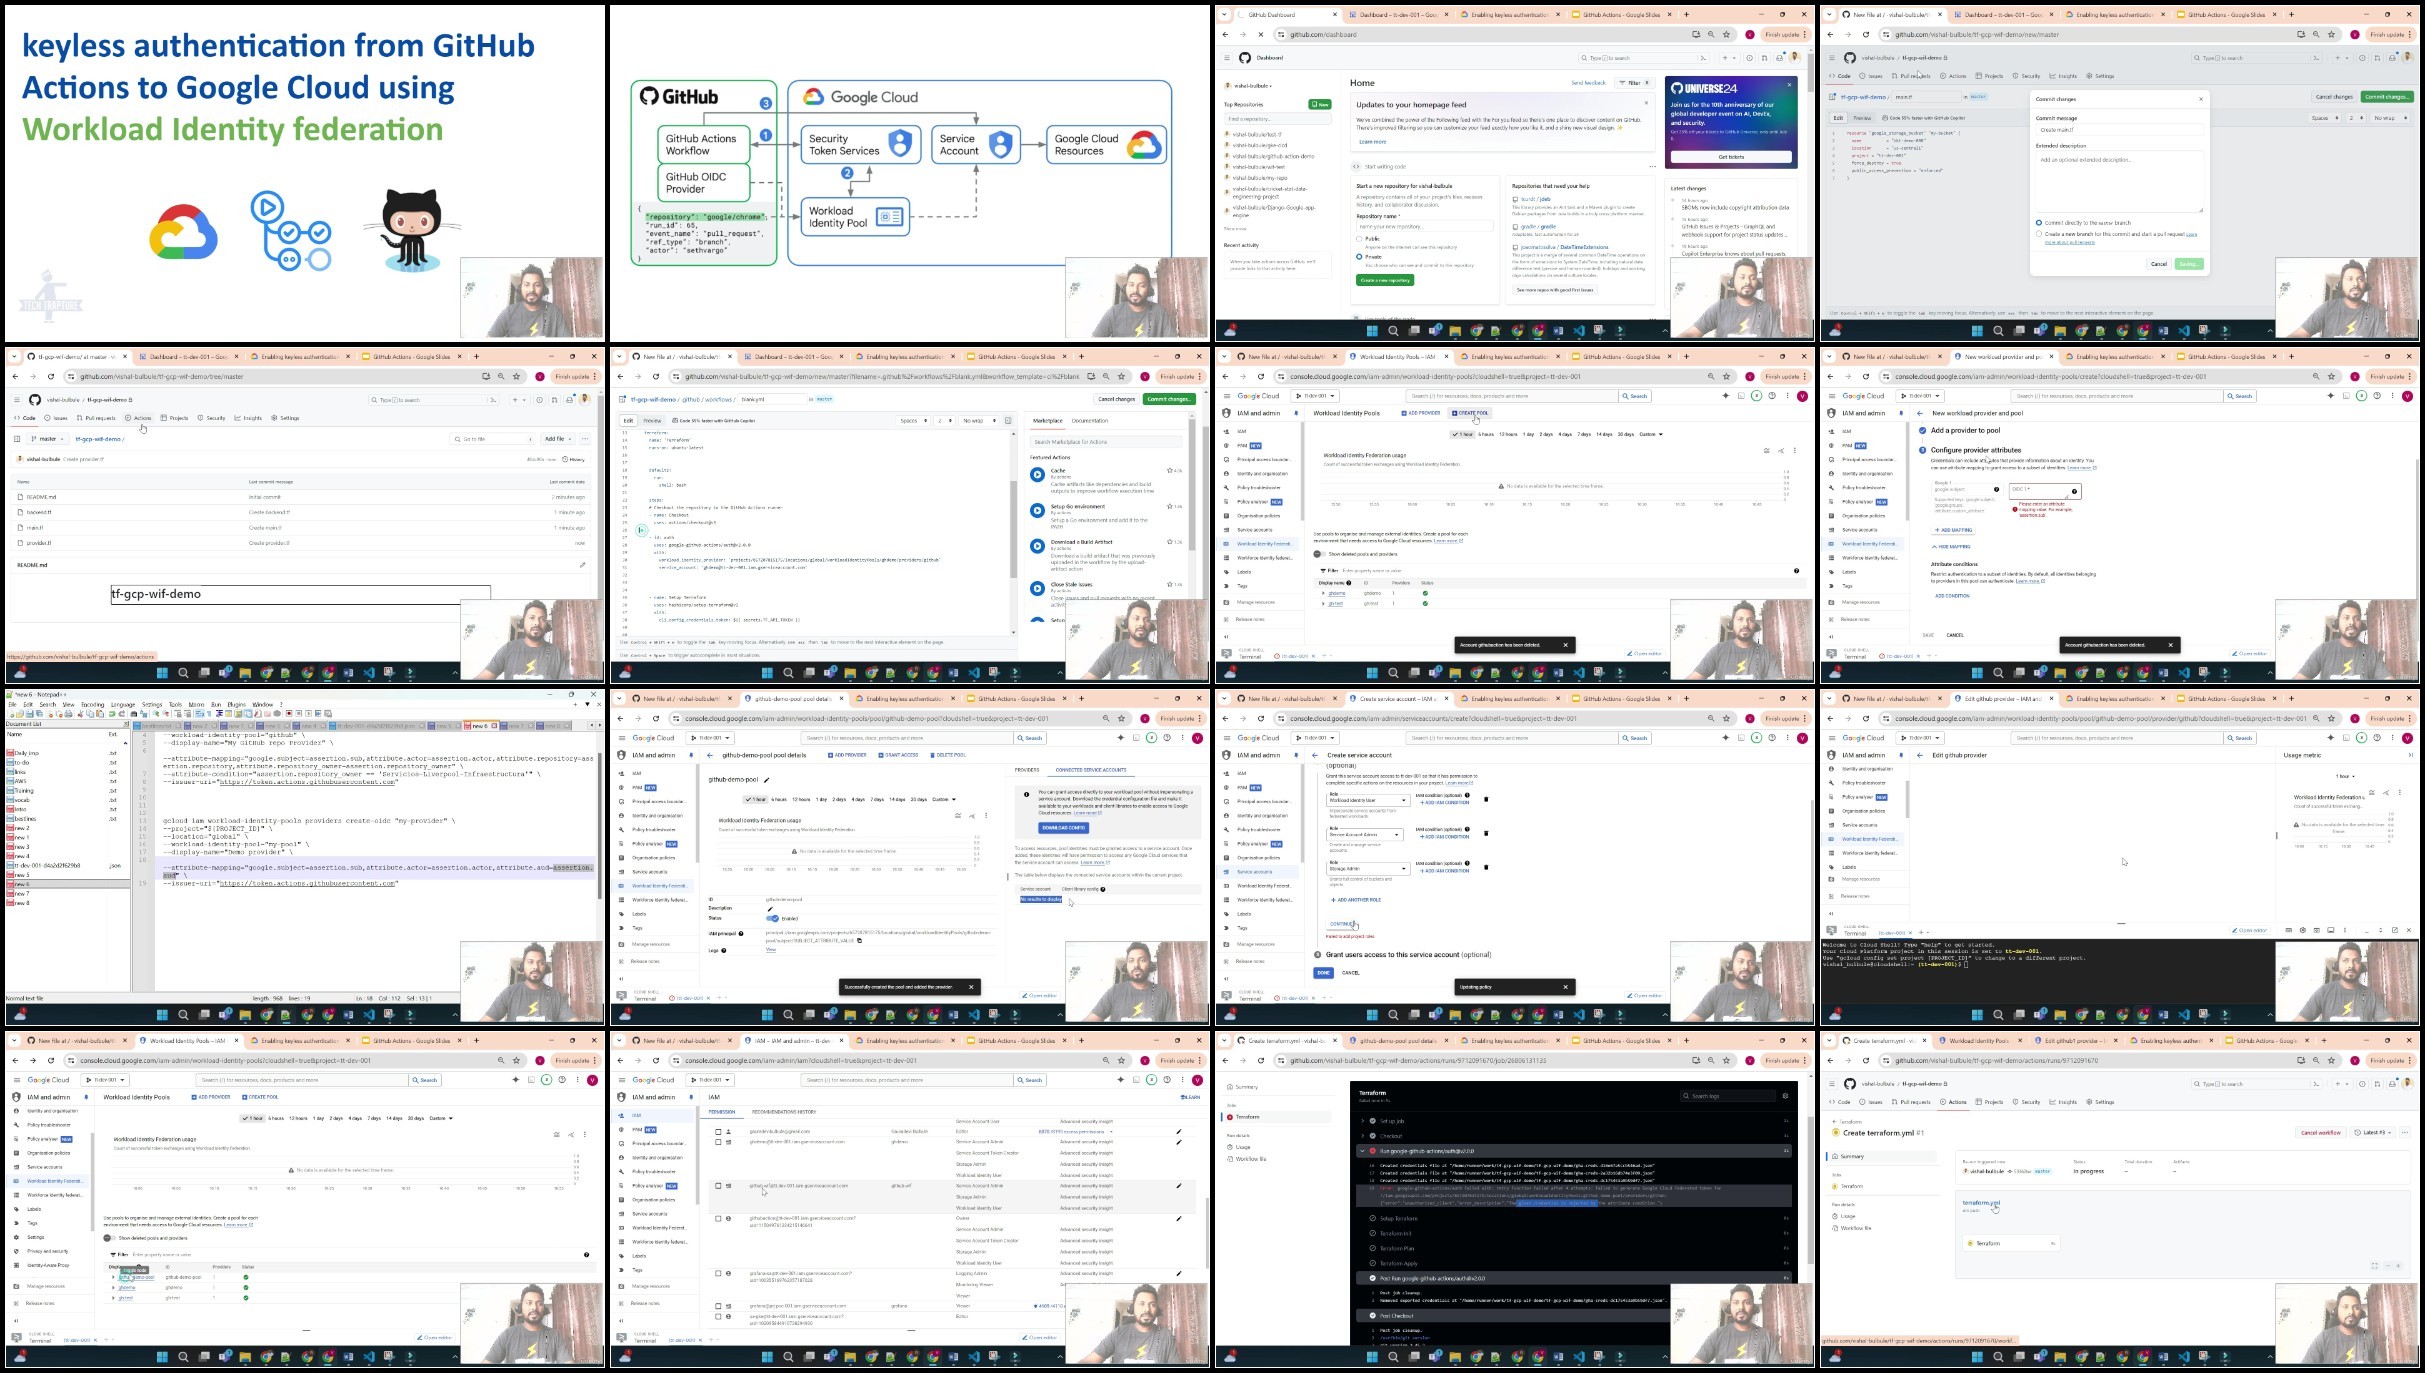Open Actions tab on the repo file-list page
Image resolution: width=2425 pixels, height=1373 pixels.
[139, 418]
